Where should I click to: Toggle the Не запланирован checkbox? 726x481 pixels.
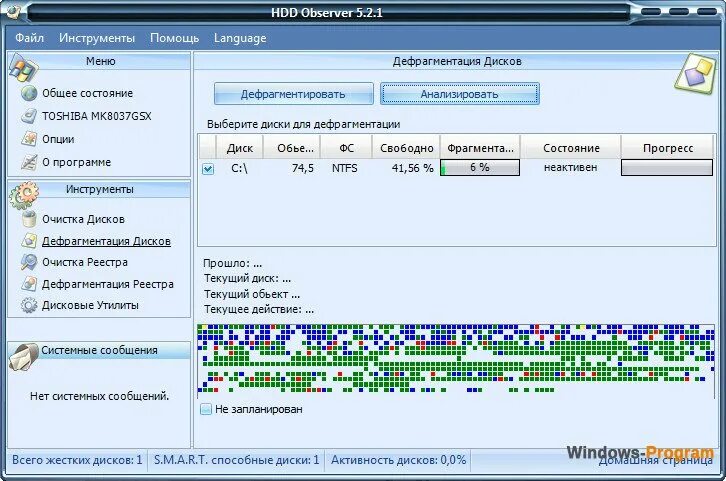click(x=206, y=409)
